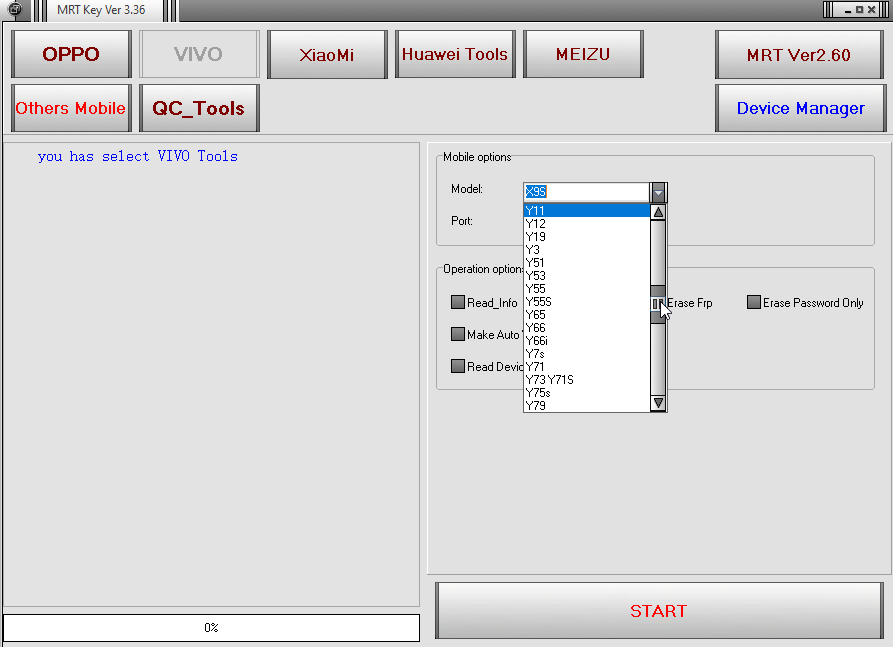
Task: Open the Others Mobile section
Action: click(x=70, y=108)
